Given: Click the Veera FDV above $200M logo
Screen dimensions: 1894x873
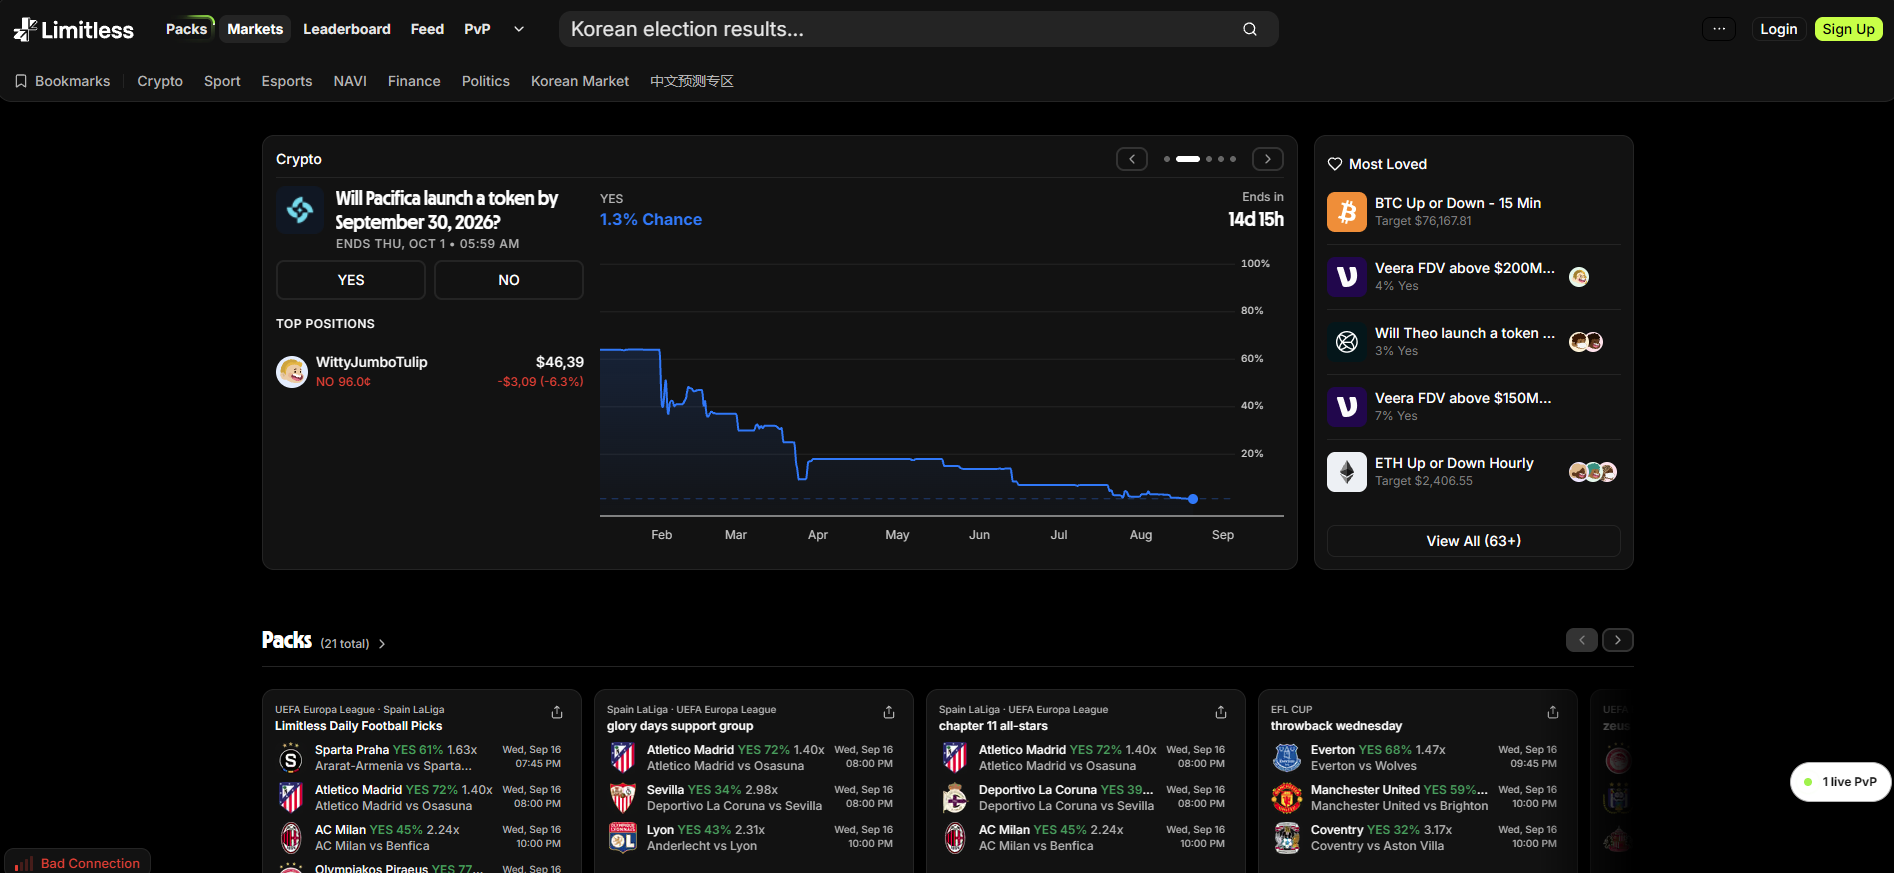Looking at the screenshot, I should coord(1347,277).
